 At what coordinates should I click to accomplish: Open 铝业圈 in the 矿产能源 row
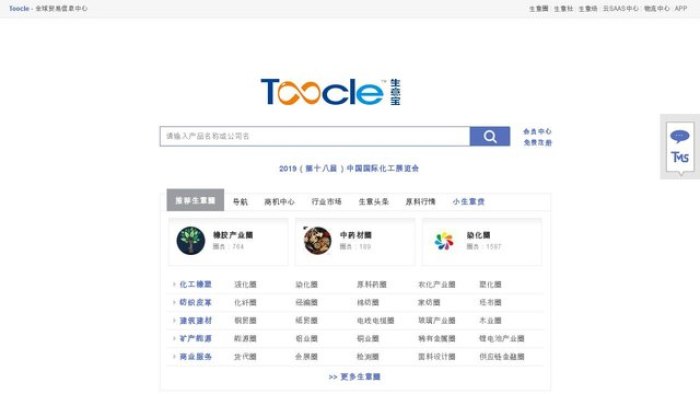point(306,338)
